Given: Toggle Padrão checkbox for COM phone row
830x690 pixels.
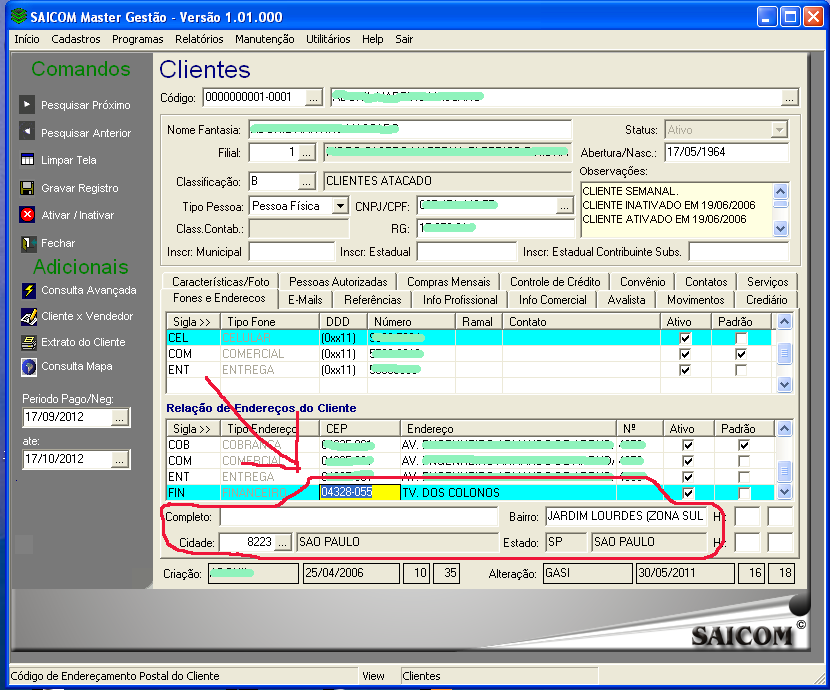Looking at the screenshot, I should point(741,354).
